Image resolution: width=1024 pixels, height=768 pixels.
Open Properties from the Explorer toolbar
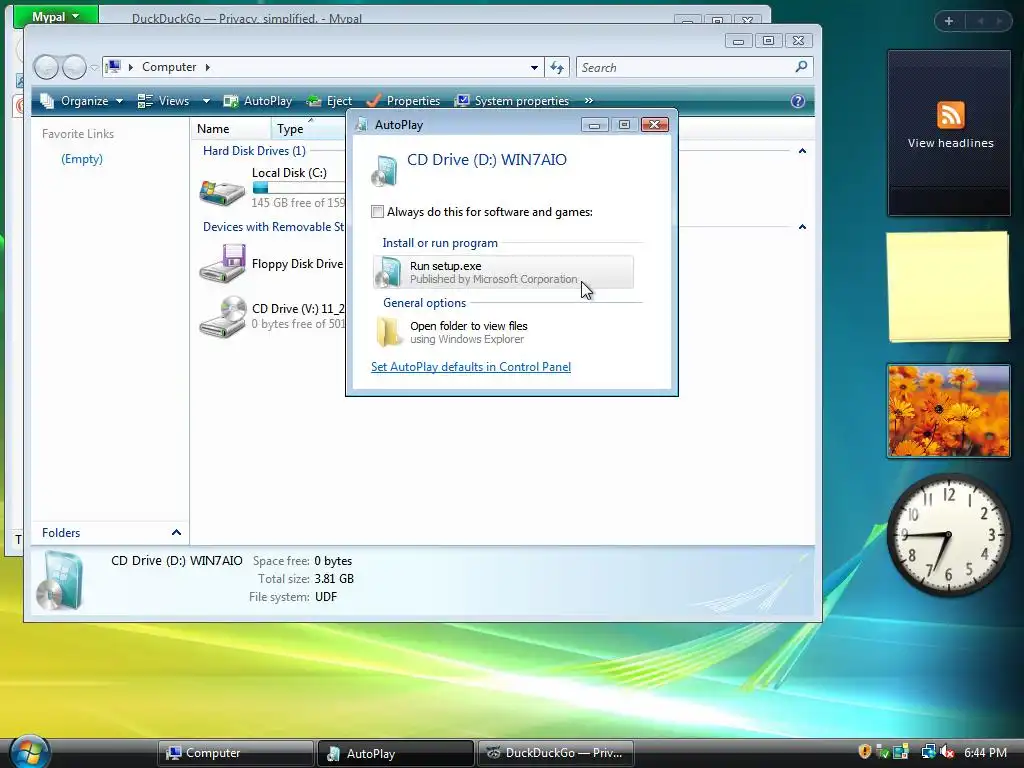click(403, 101)
